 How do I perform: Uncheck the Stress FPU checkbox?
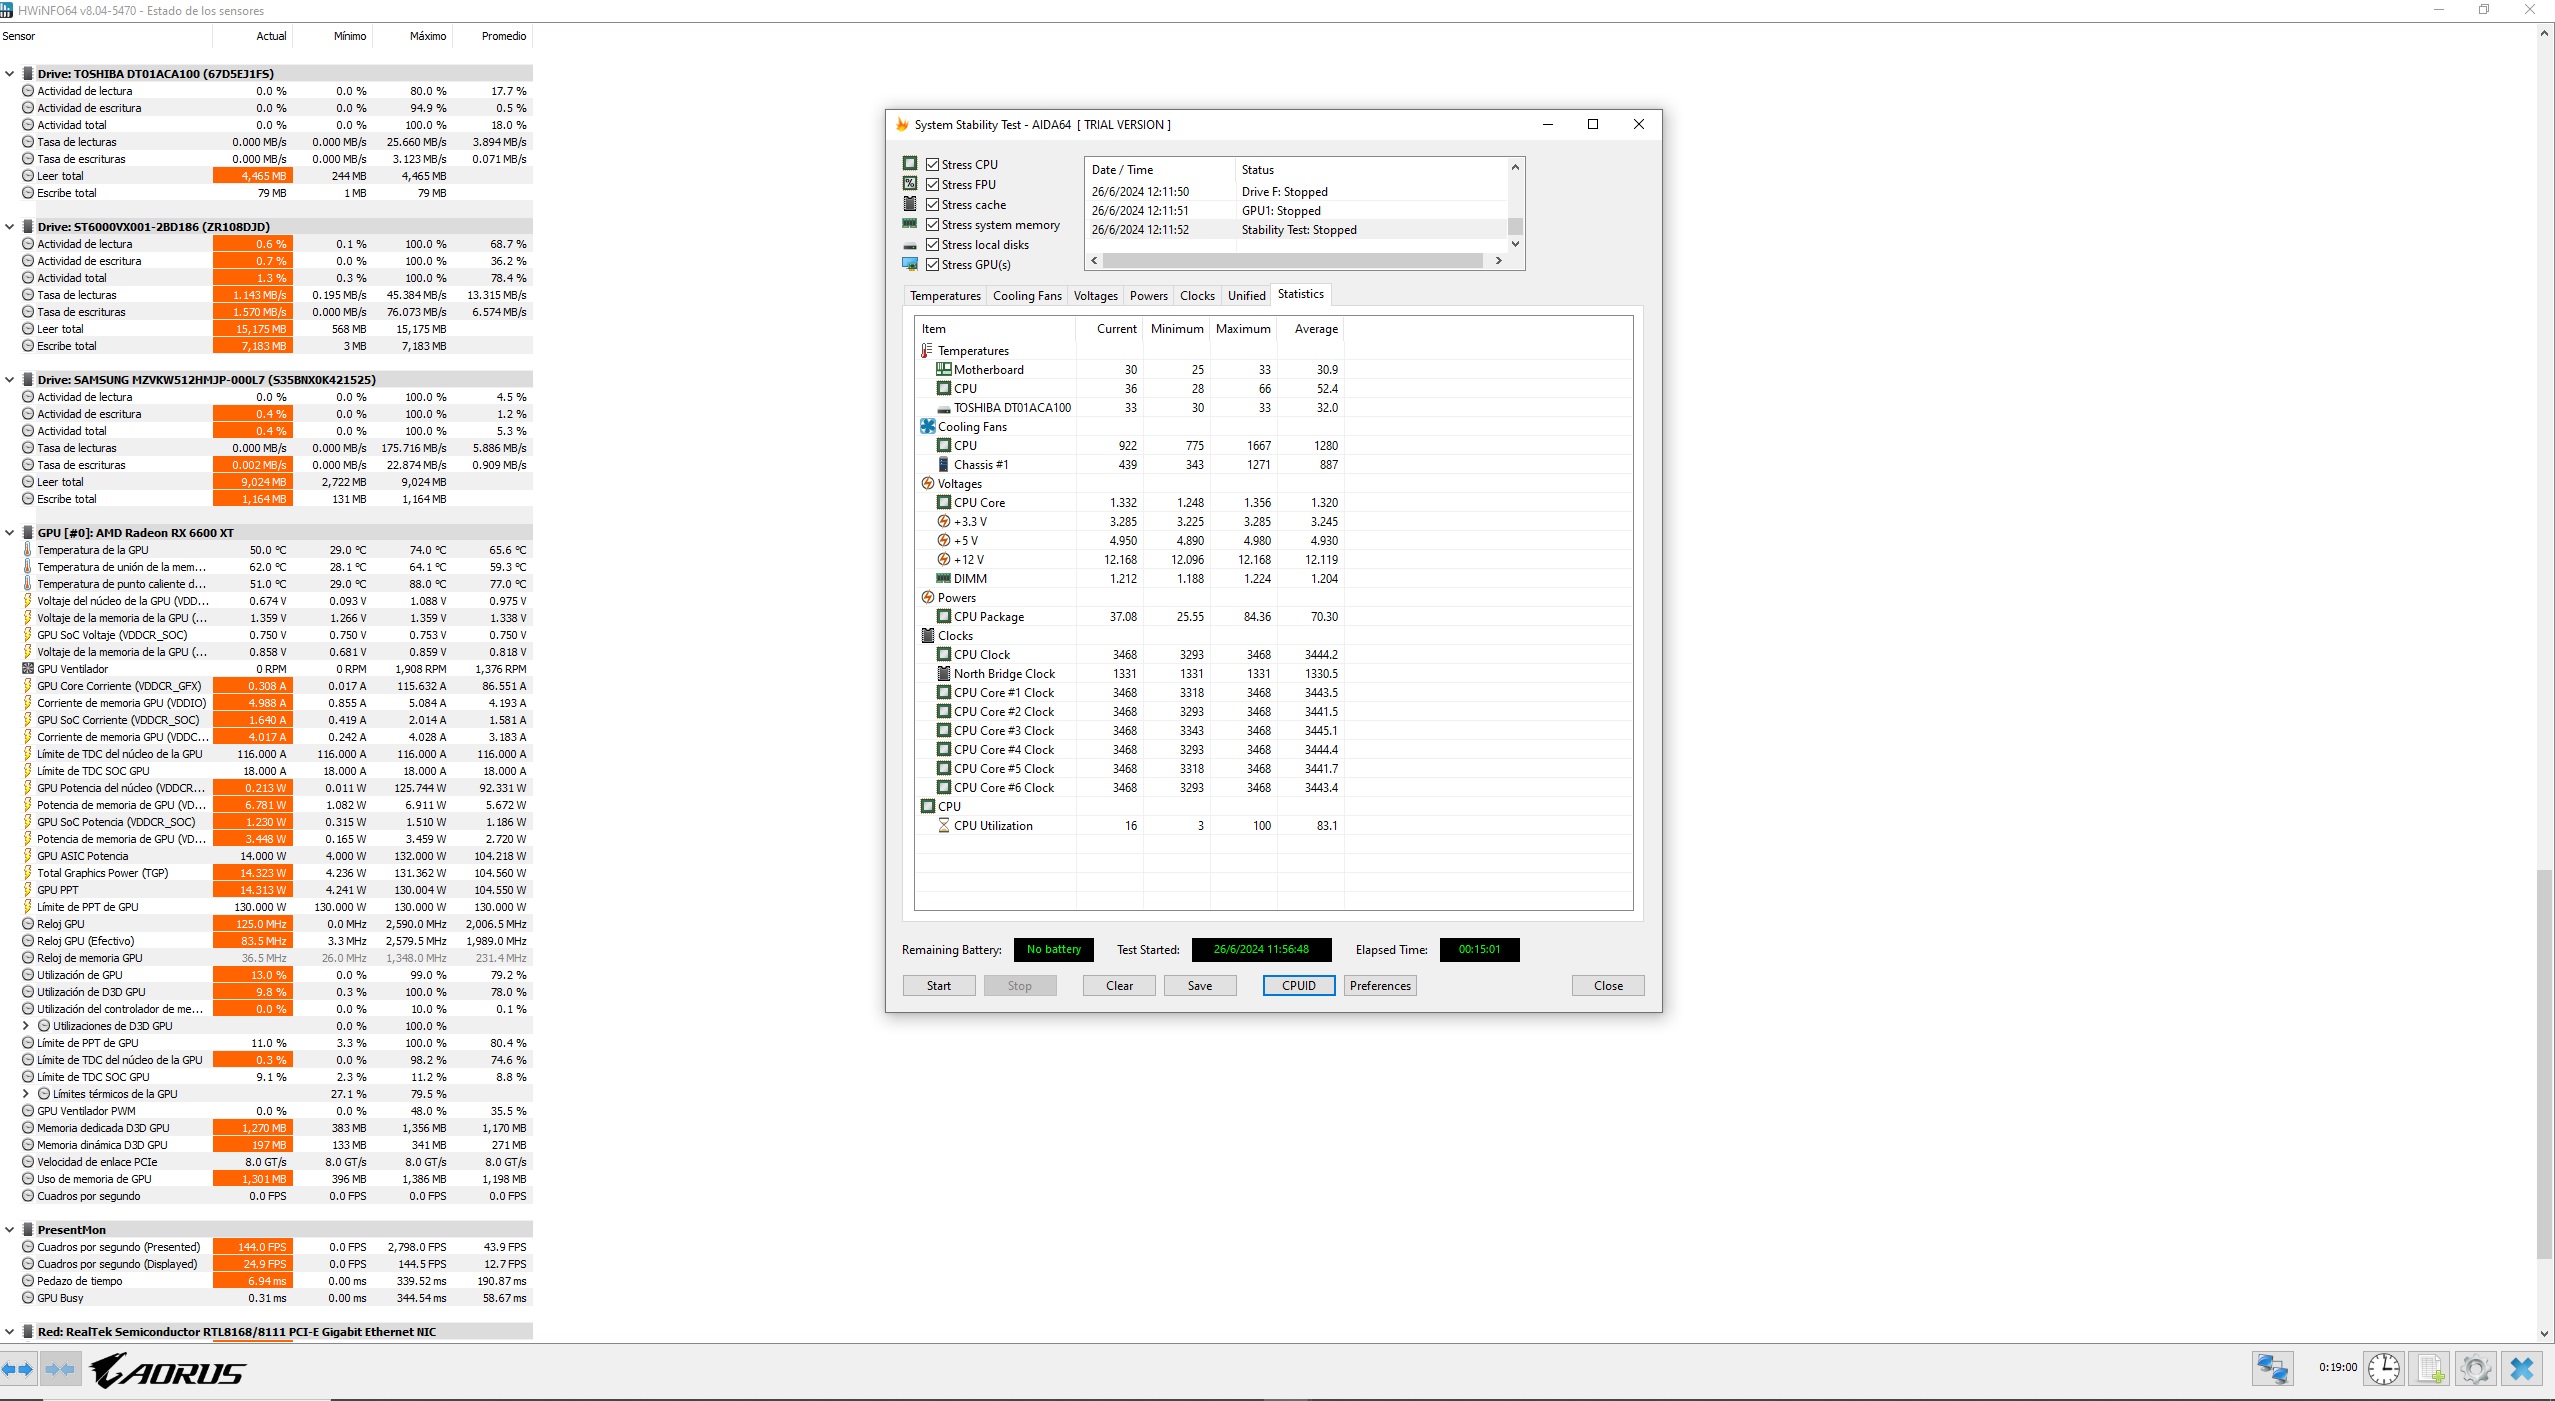click(x=932, y=184)
